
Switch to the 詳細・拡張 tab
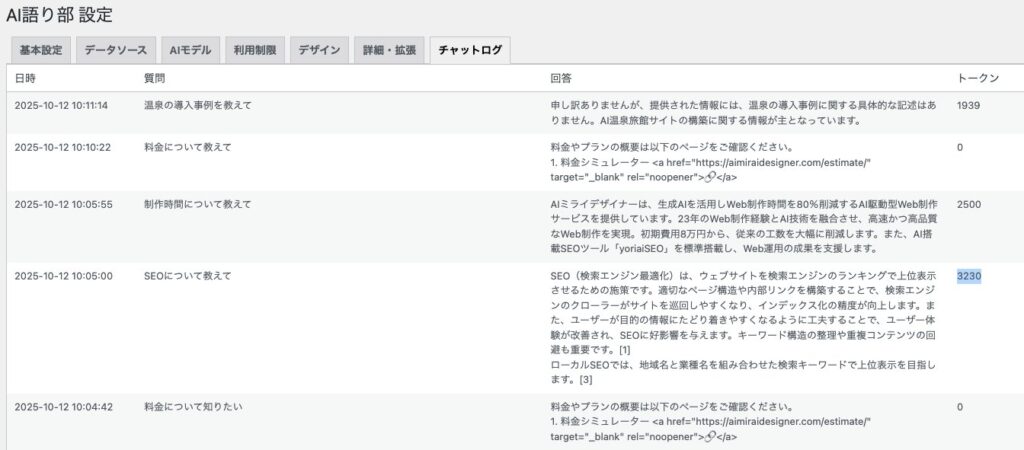pos(390,50)
